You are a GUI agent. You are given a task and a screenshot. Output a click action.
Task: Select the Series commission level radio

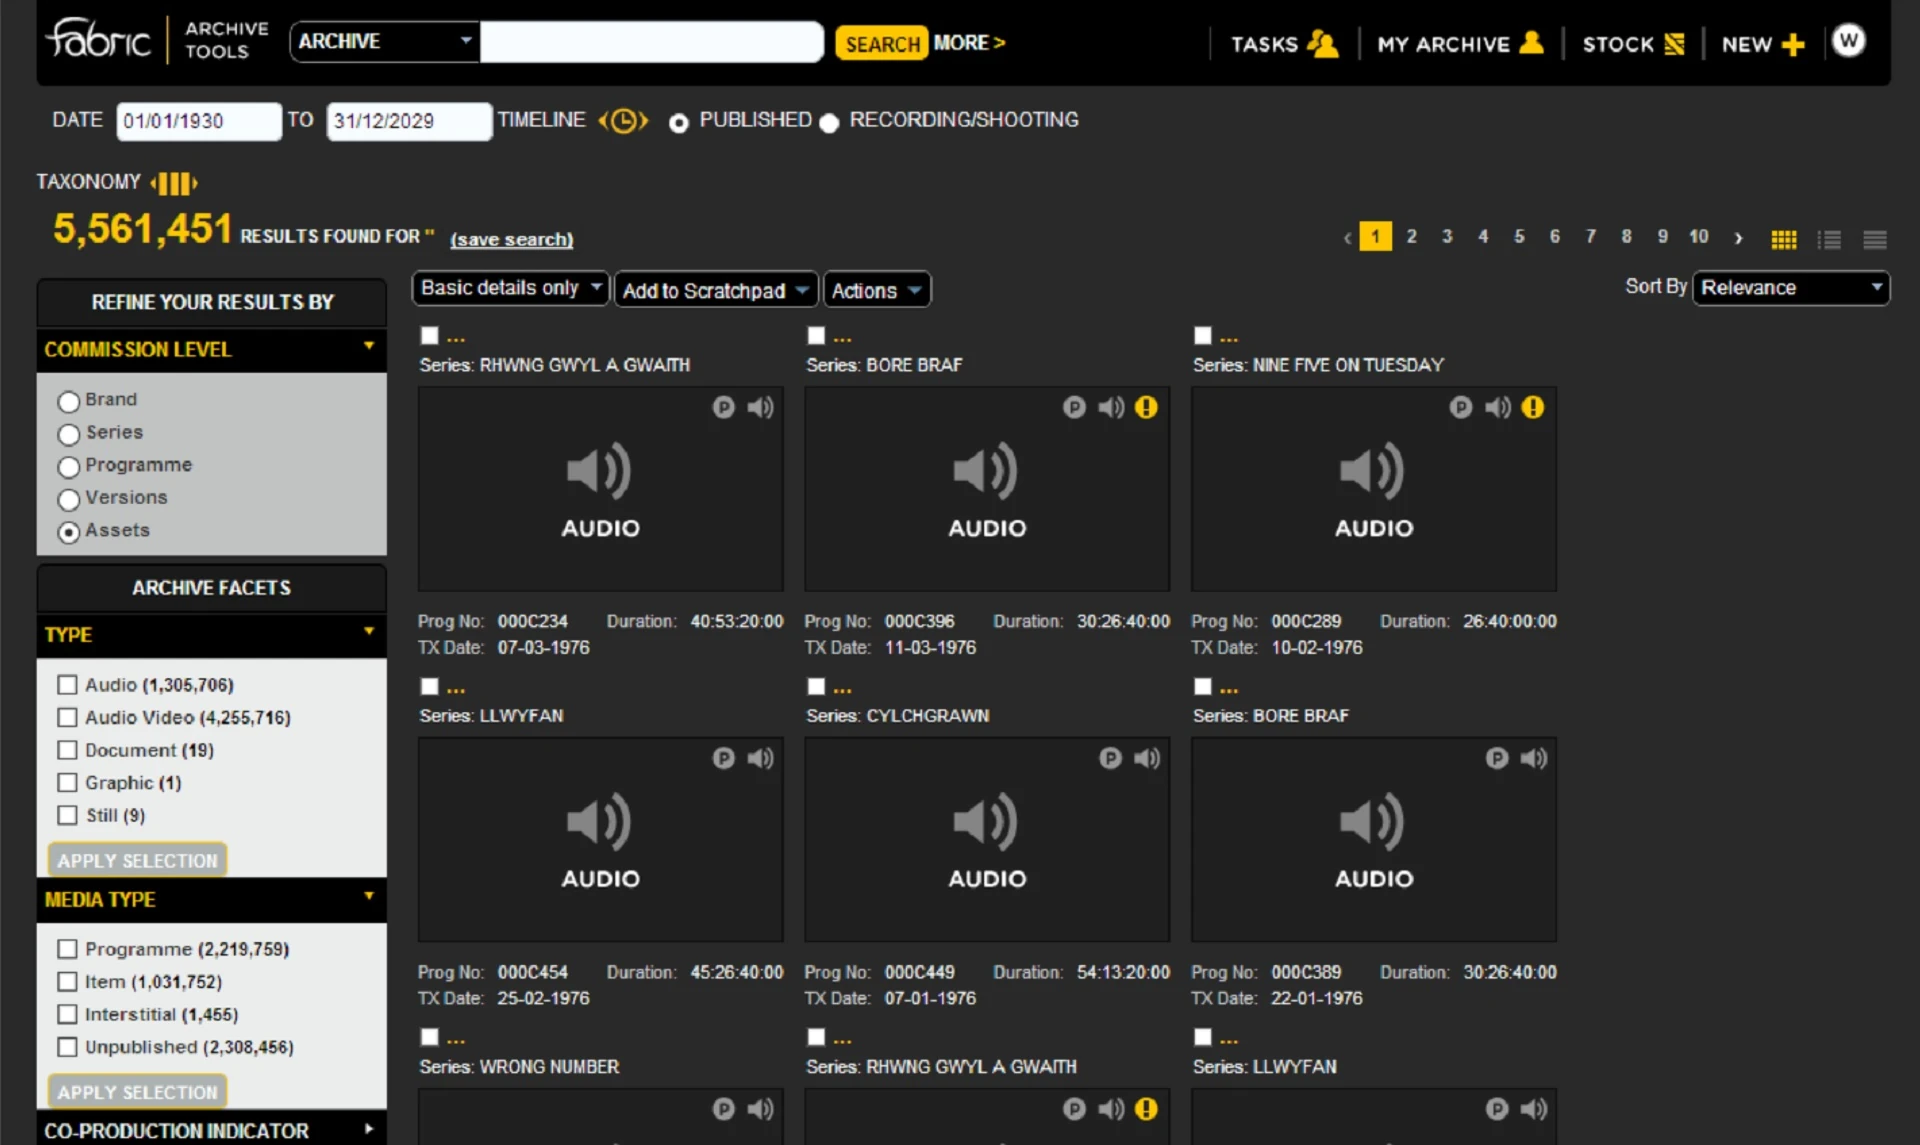(x=69, y=434)
